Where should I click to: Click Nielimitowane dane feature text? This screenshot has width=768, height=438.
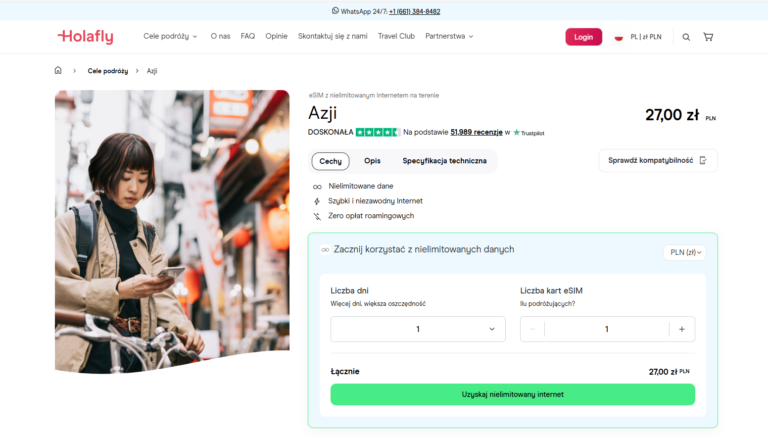pos(361,186)
